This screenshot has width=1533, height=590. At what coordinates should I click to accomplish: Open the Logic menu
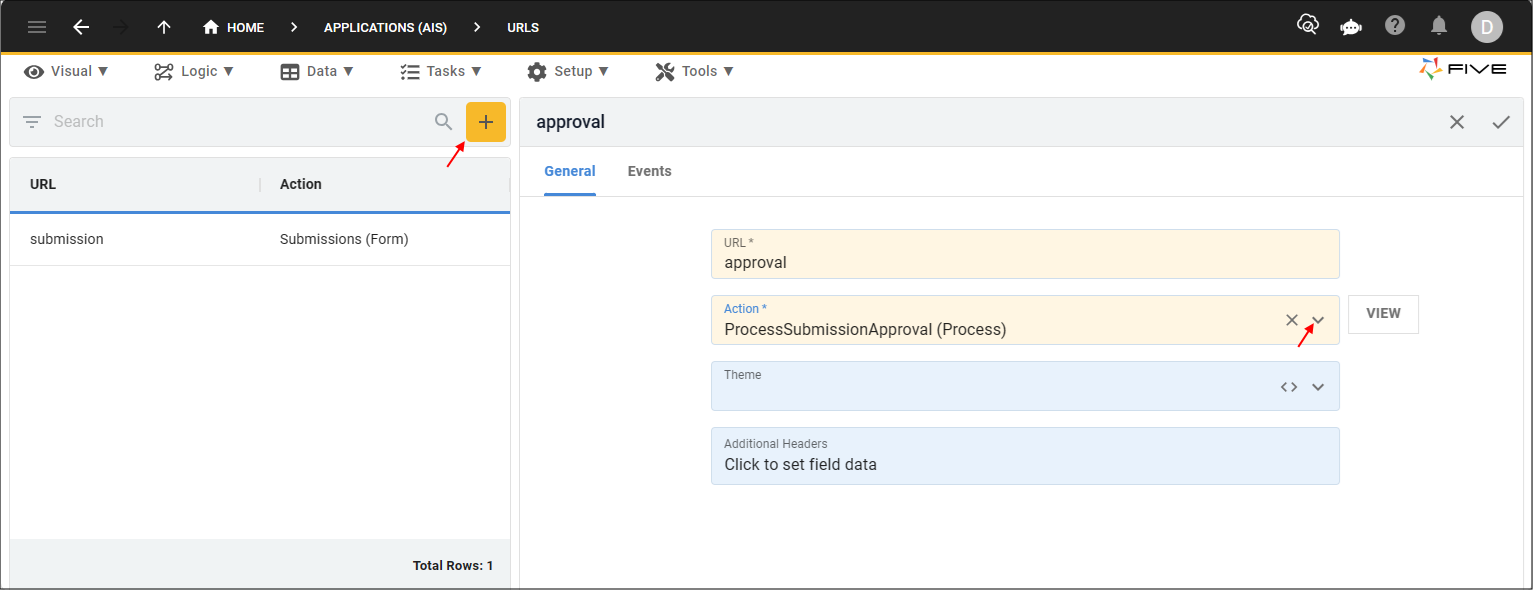pos(194,71)
